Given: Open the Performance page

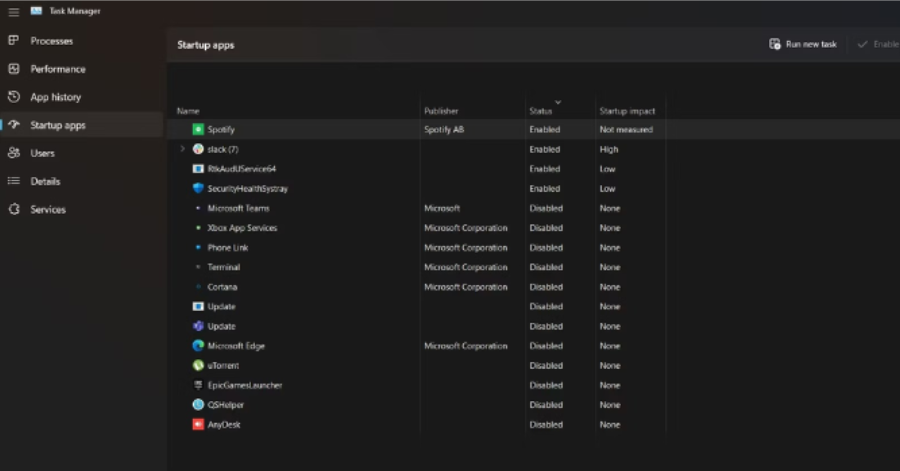Looking at the screenshot, I should (82, 69).
